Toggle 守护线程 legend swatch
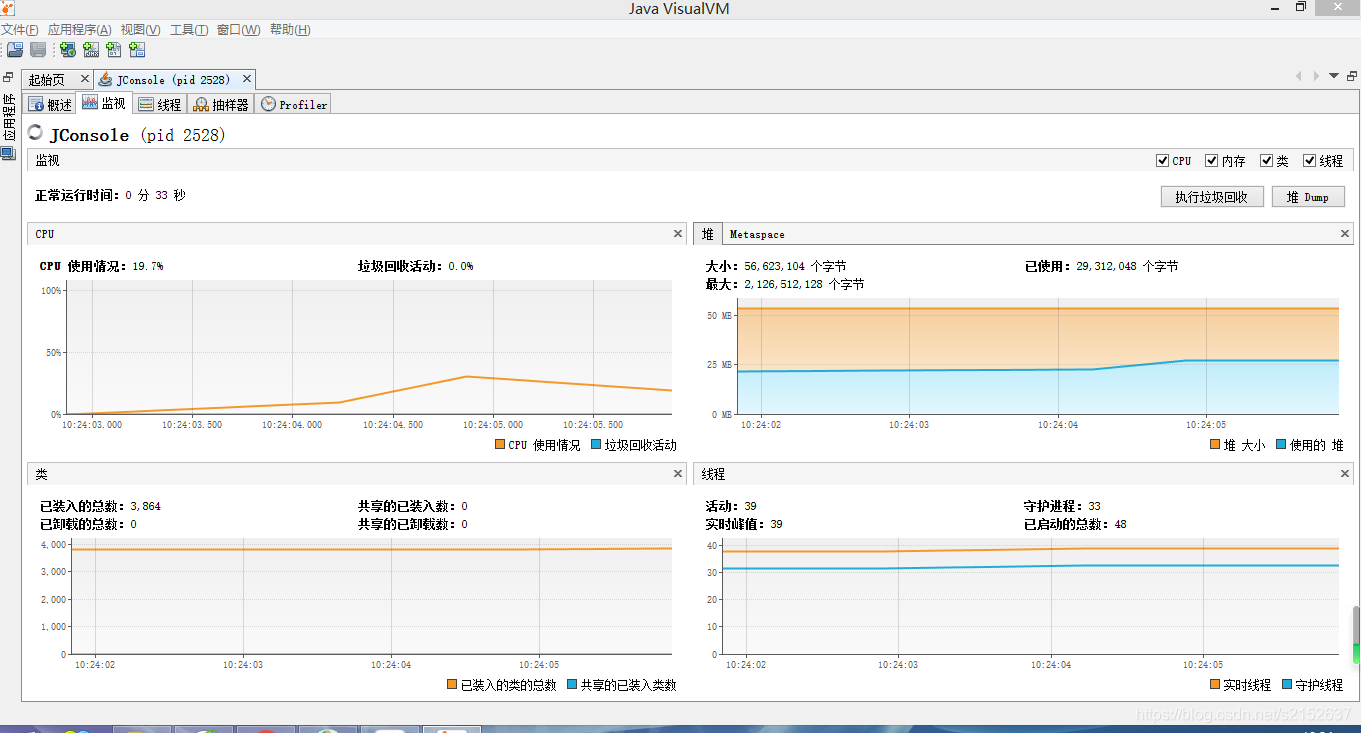1361x733 pixels. click(x=1287, y=685)
